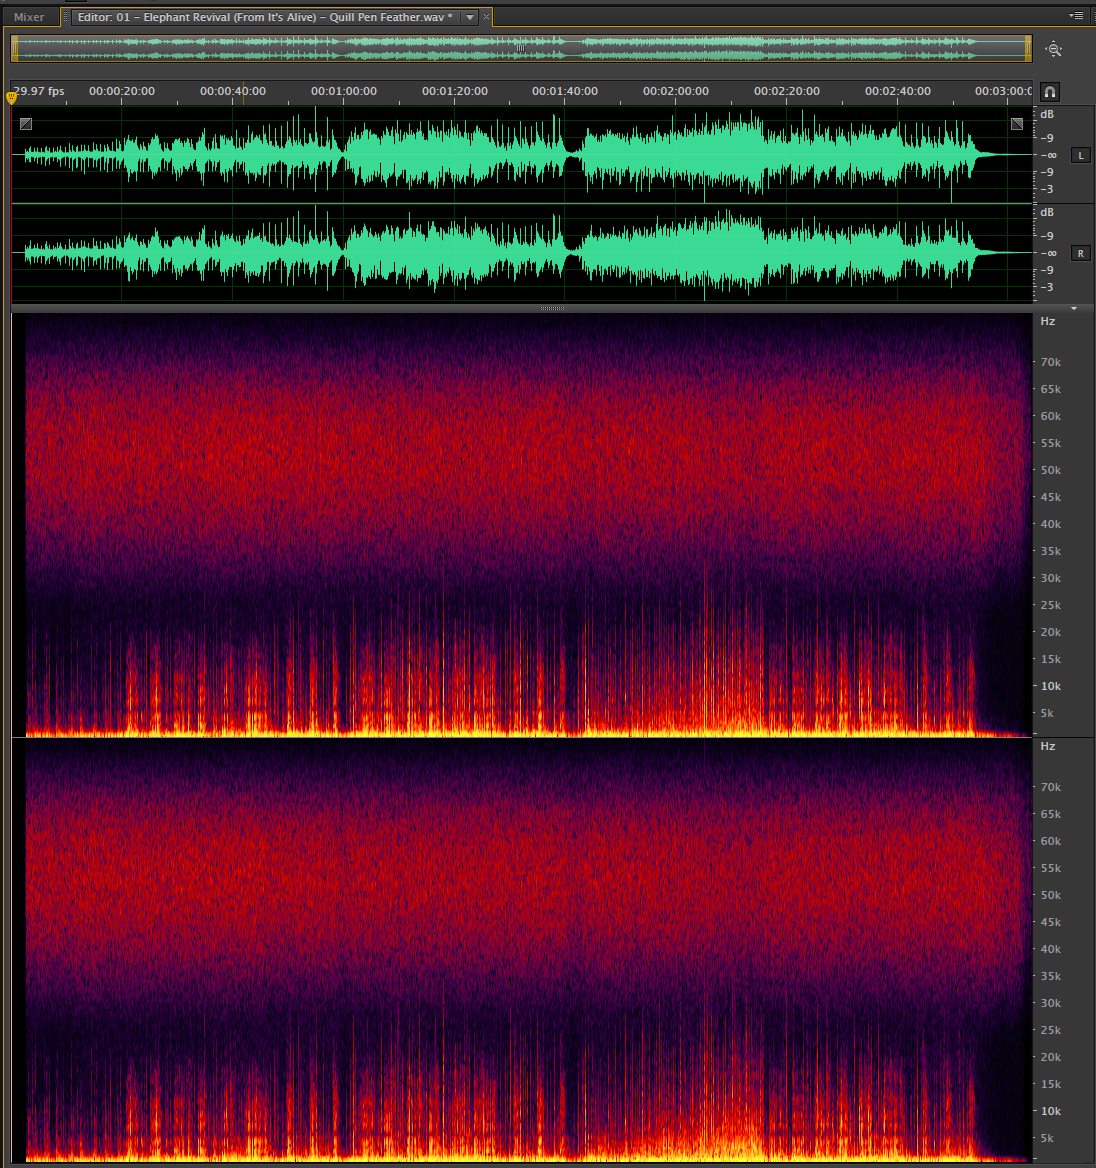
Task: Toggle the left channel L button
Action: (x=1080, y=156)
